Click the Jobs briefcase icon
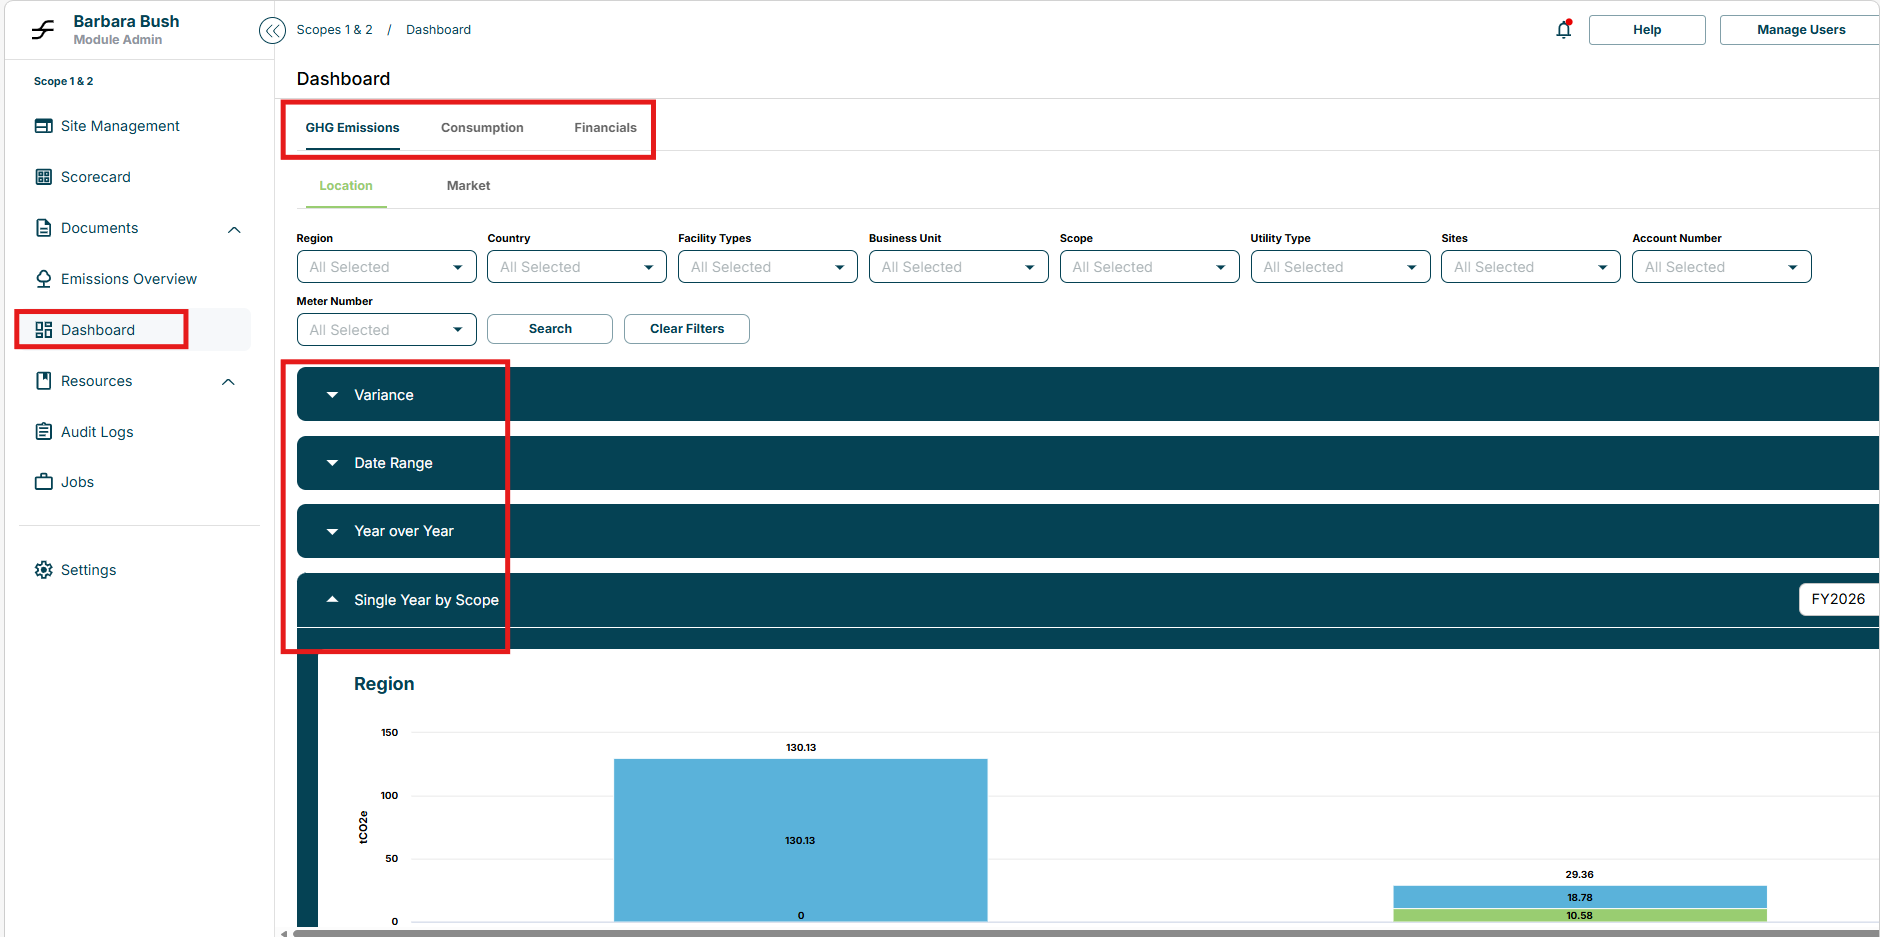This screenshot has height=937, width=1880. pos(44,482)
